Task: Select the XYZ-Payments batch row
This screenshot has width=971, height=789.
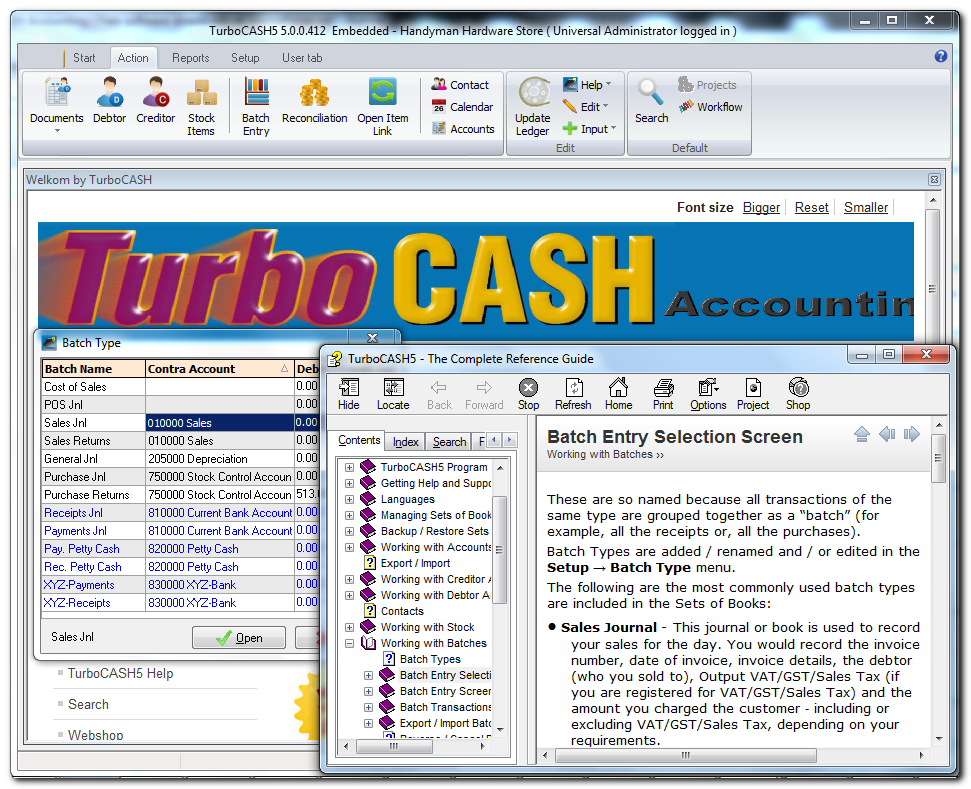Action: coord(180,585)
